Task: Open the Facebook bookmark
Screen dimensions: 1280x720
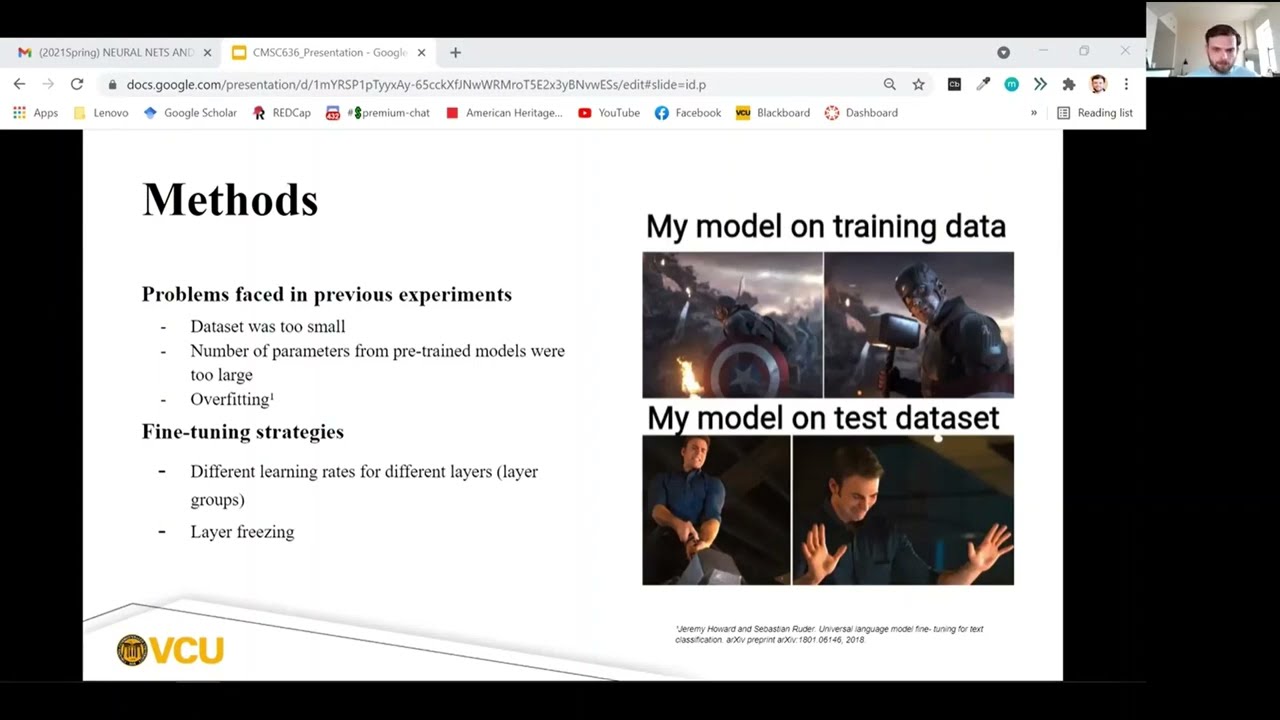Action: coord(688,113)
